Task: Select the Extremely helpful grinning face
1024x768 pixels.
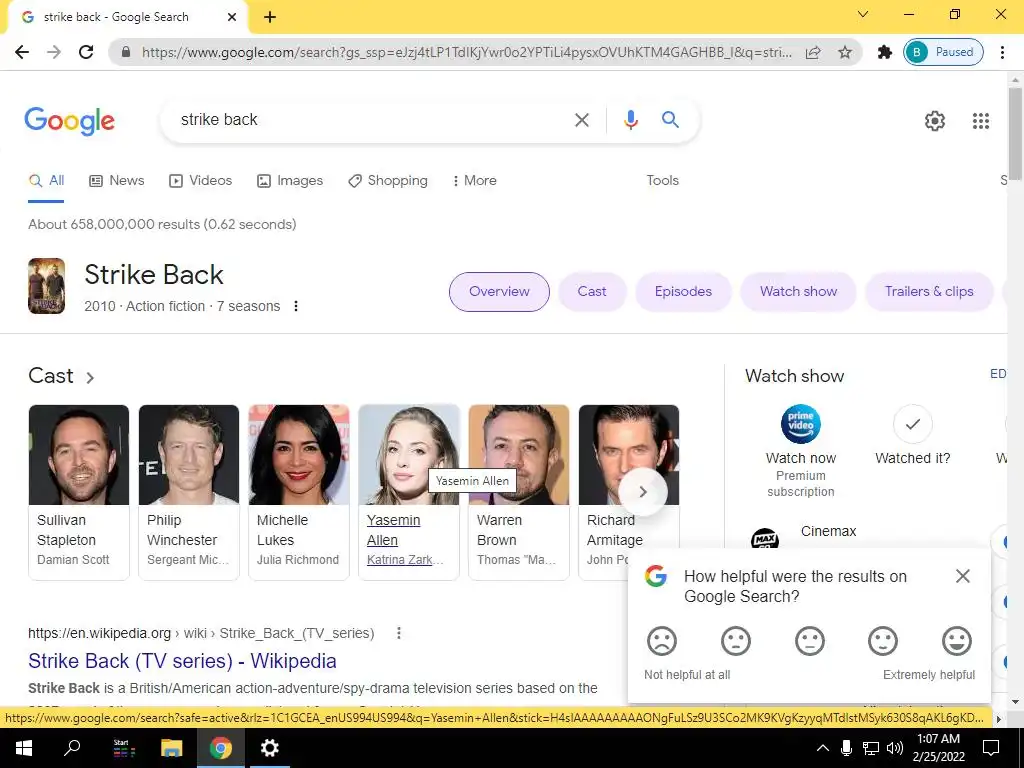Action: (x=957, y=641)
